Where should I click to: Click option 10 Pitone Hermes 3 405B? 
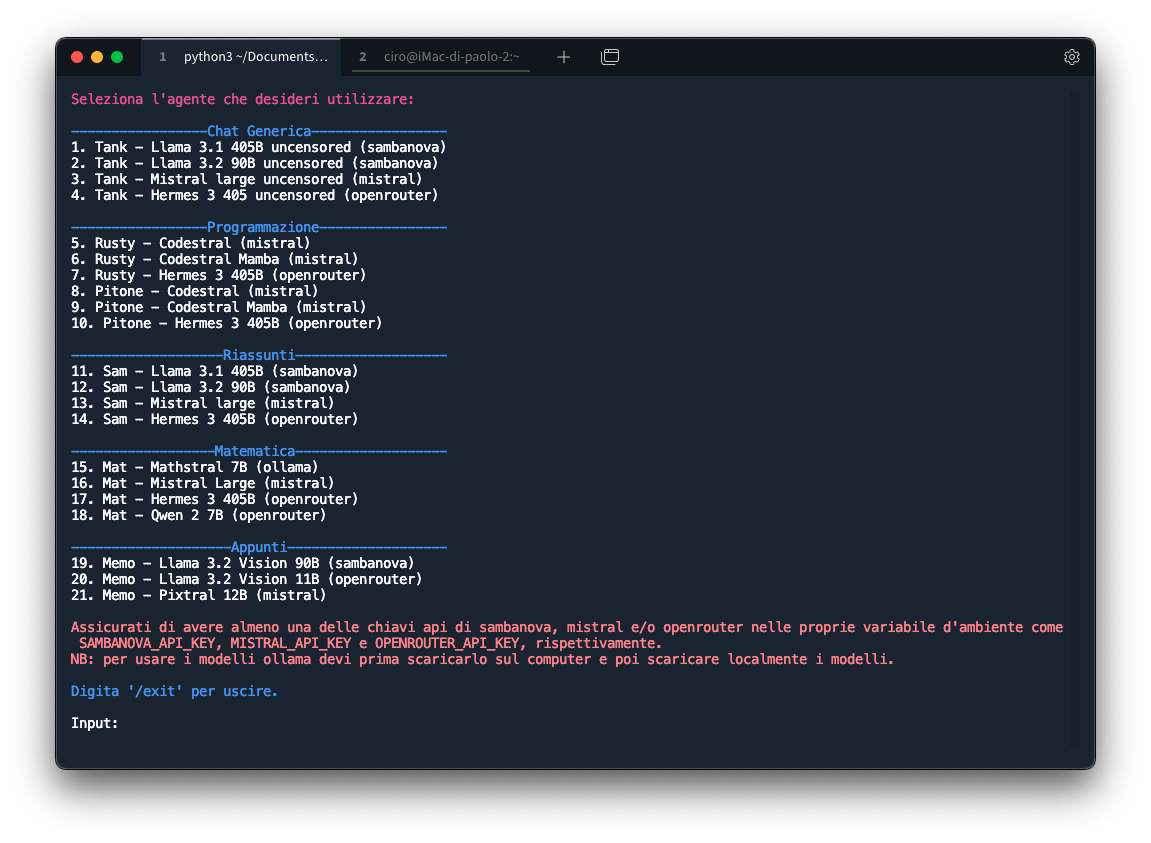(226, 323)
